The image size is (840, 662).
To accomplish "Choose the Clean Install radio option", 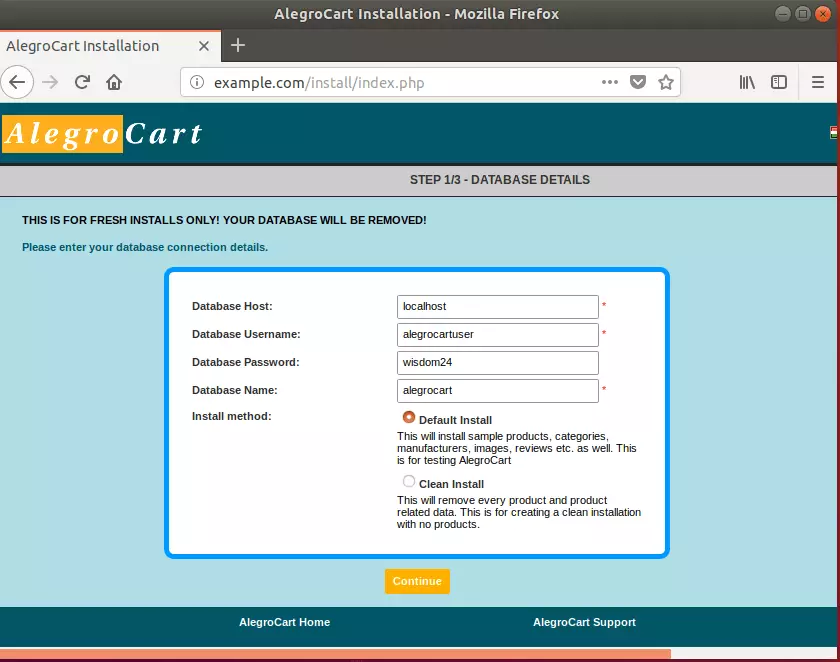I will coord(409,481).
